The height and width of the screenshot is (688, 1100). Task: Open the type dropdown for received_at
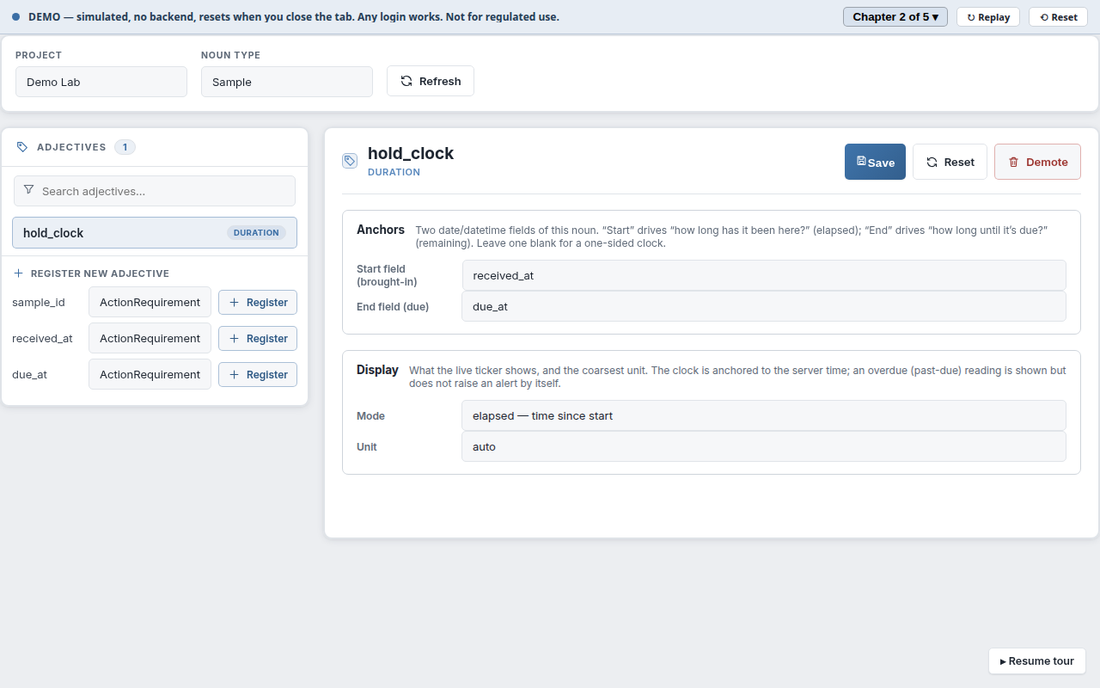coord(150,338)
